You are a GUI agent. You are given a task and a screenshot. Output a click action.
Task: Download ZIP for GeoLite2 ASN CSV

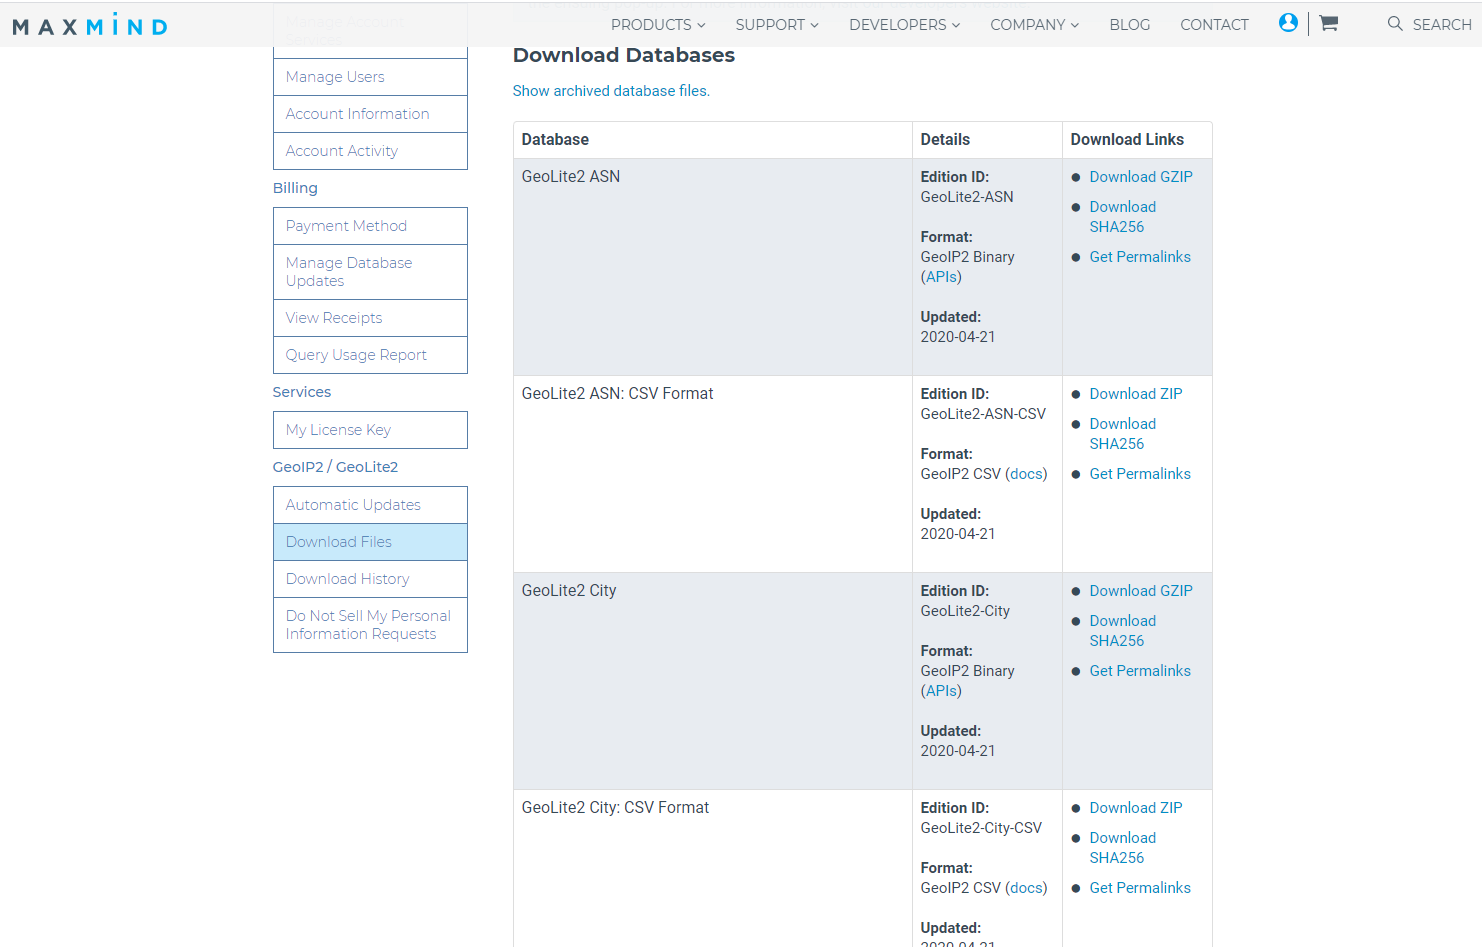(1136, 394)
